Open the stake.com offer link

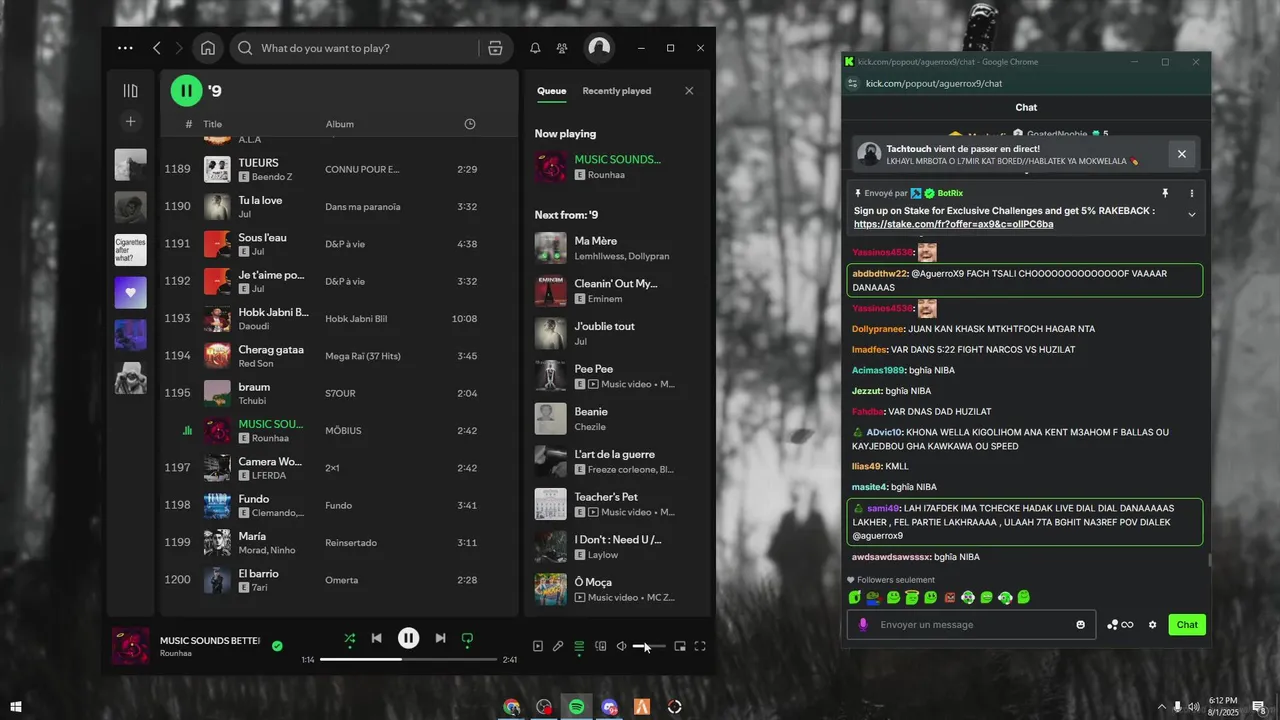(x=953, y=224)
